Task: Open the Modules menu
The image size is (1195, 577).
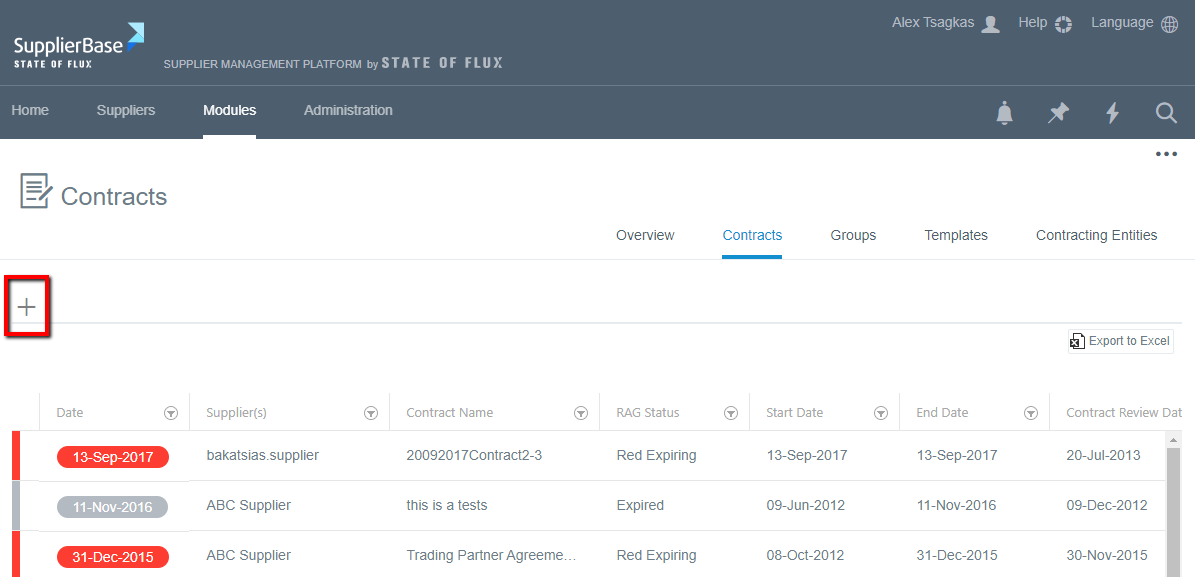Action: tap(229, 110)
